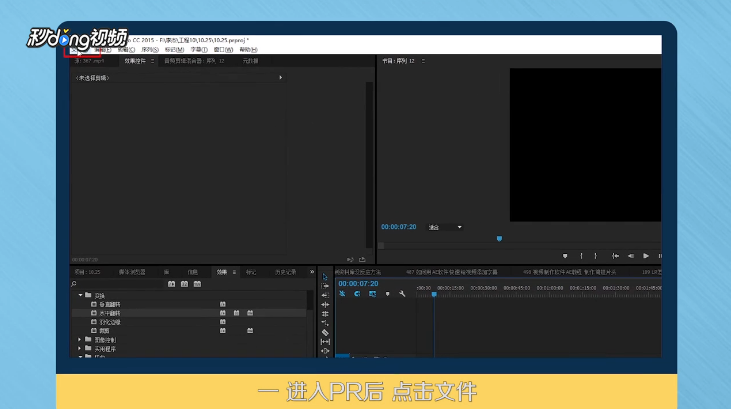Open the 项目: 10.25 tab
The width and height of the screenshot is (731, 409).
coord(88,272)
